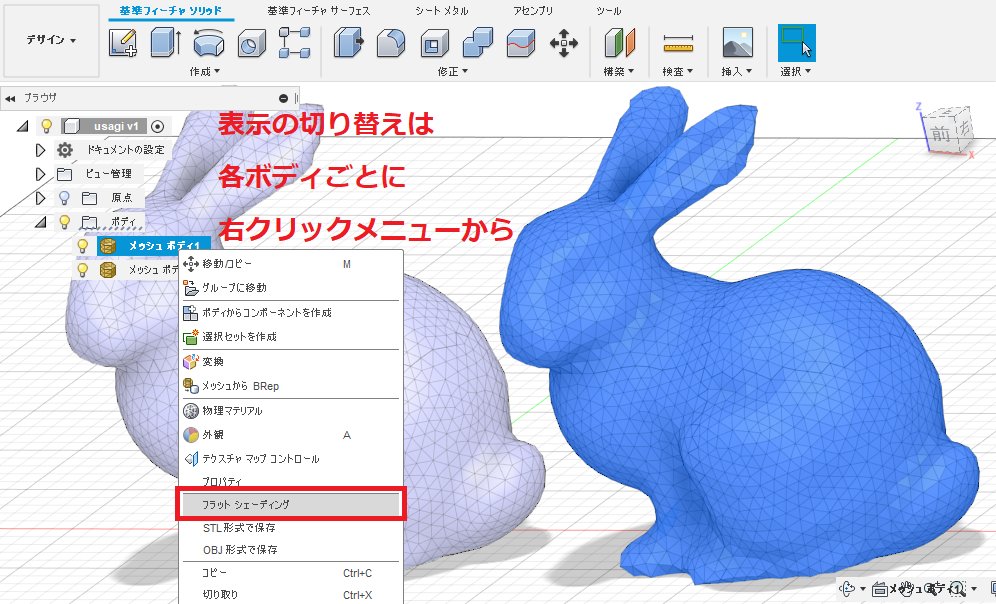The height and width of the screenshot is (604, 996).
Task: Choose グループに移動 from context menu
Action: pyautogui.click(x=291, y=288)
